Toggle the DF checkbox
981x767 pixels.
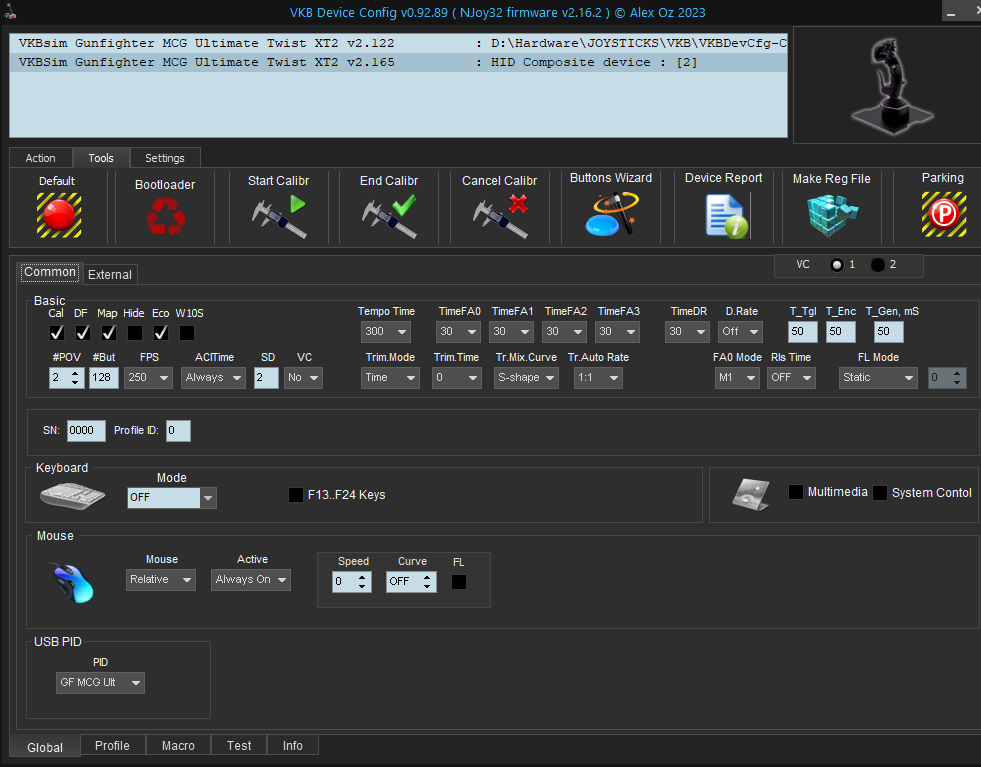click(x=83, y=333)
